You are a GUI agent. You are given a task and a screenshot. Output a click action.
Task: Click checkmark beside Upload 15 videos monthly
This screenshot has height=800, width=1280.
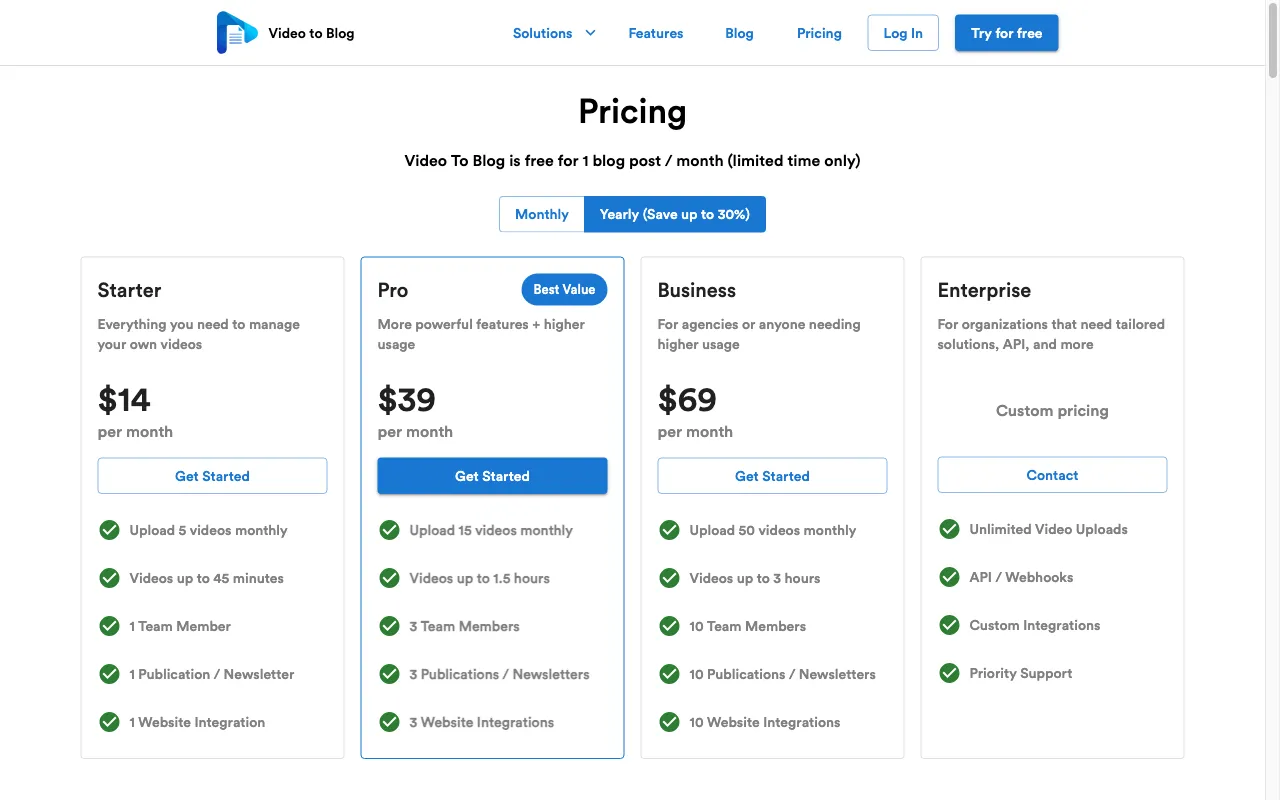pyautogui.click(x=390, y=530)
